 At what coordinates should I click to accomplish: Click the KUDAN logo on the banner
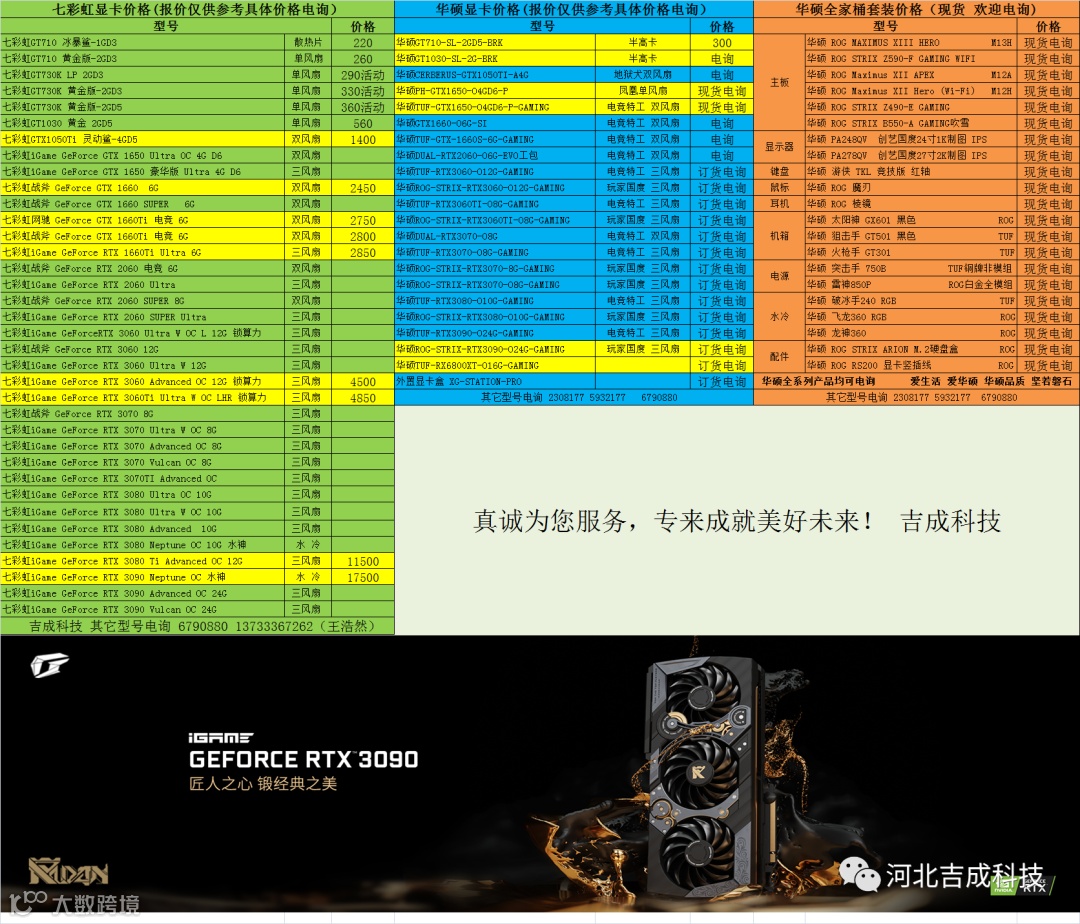tap(68, 872)
